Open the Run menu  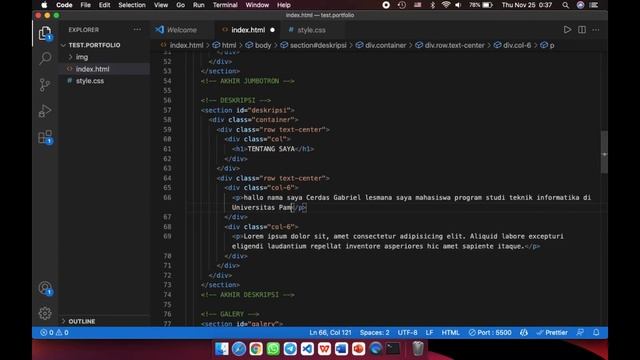198,5
